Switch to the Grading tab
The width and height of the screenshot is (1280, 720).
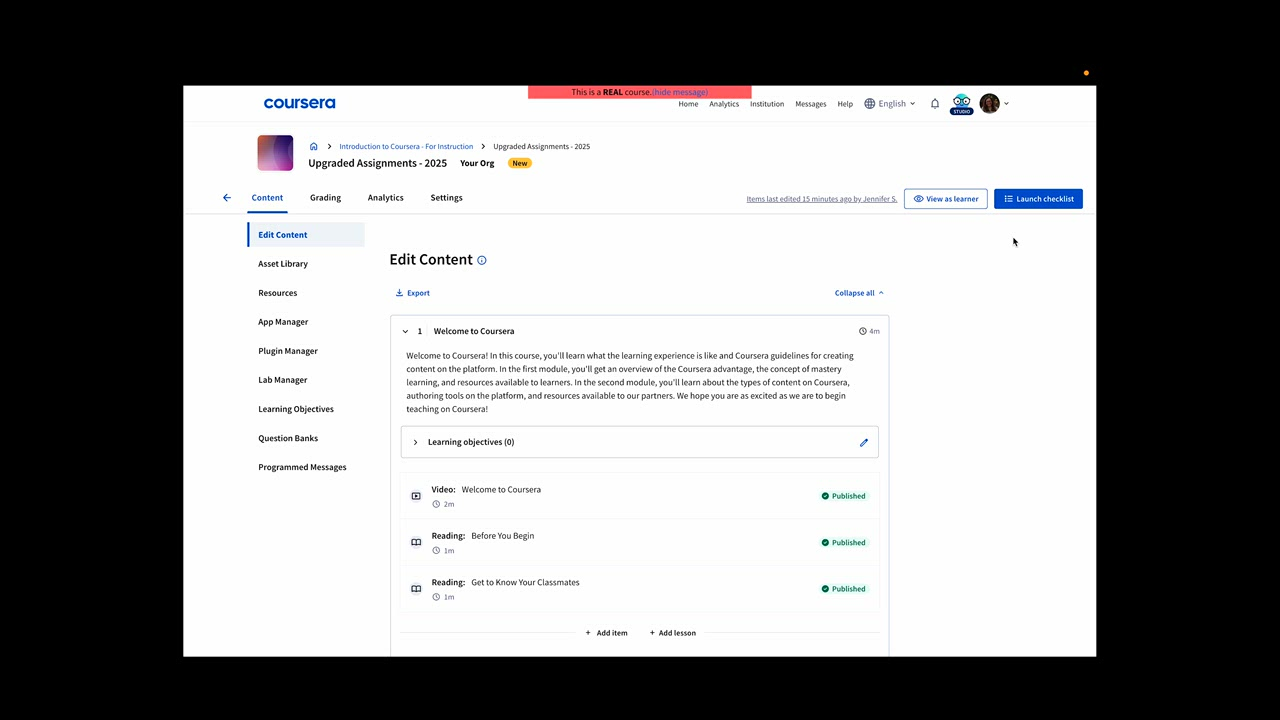tap(325, 198)
